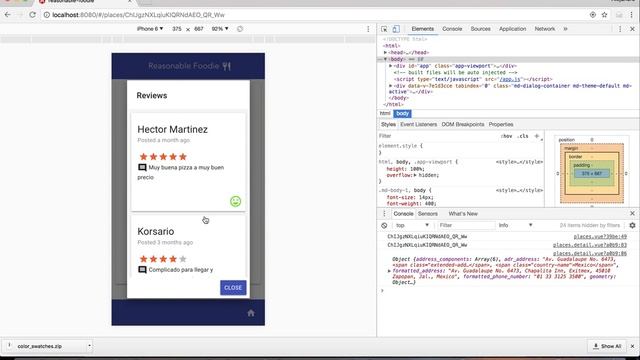Screen dimensions: 640x360
Task: Click the CLOSE button in Reviews dialog
Action: [233, 288]
